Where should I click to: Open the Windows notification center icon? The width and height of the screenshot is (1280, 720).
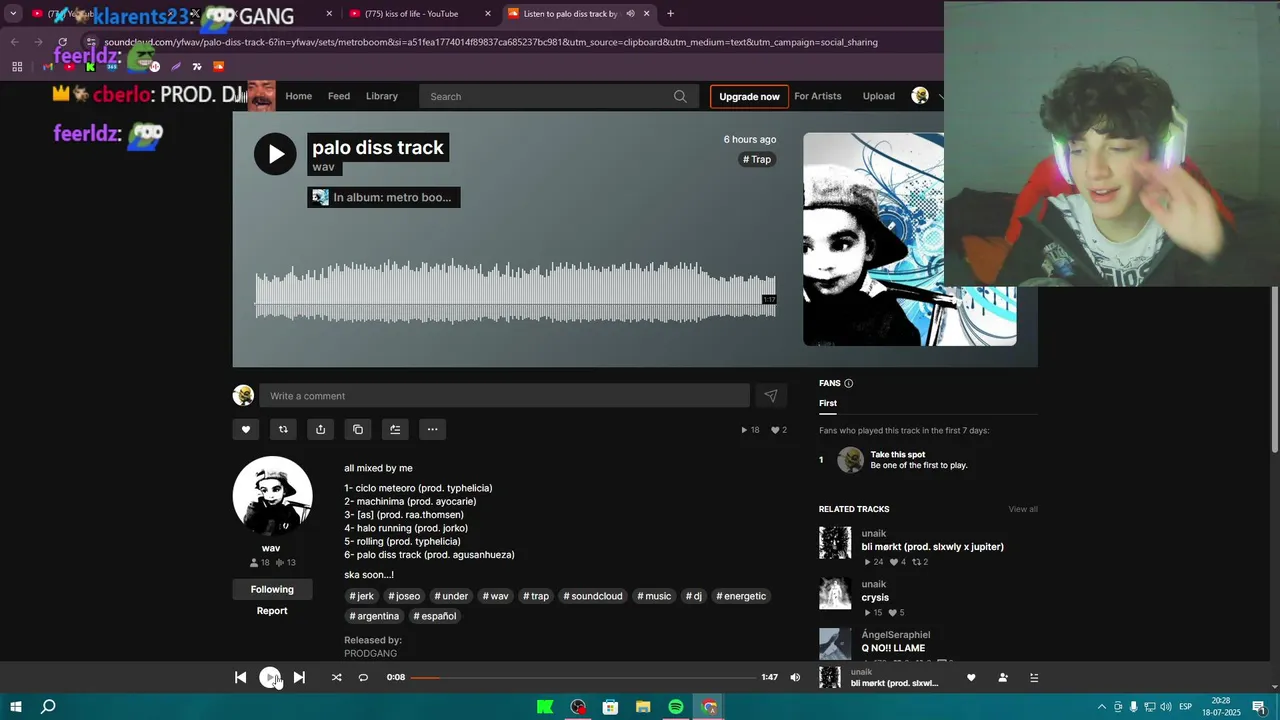pyautogui.click(x=1259, y=707)
